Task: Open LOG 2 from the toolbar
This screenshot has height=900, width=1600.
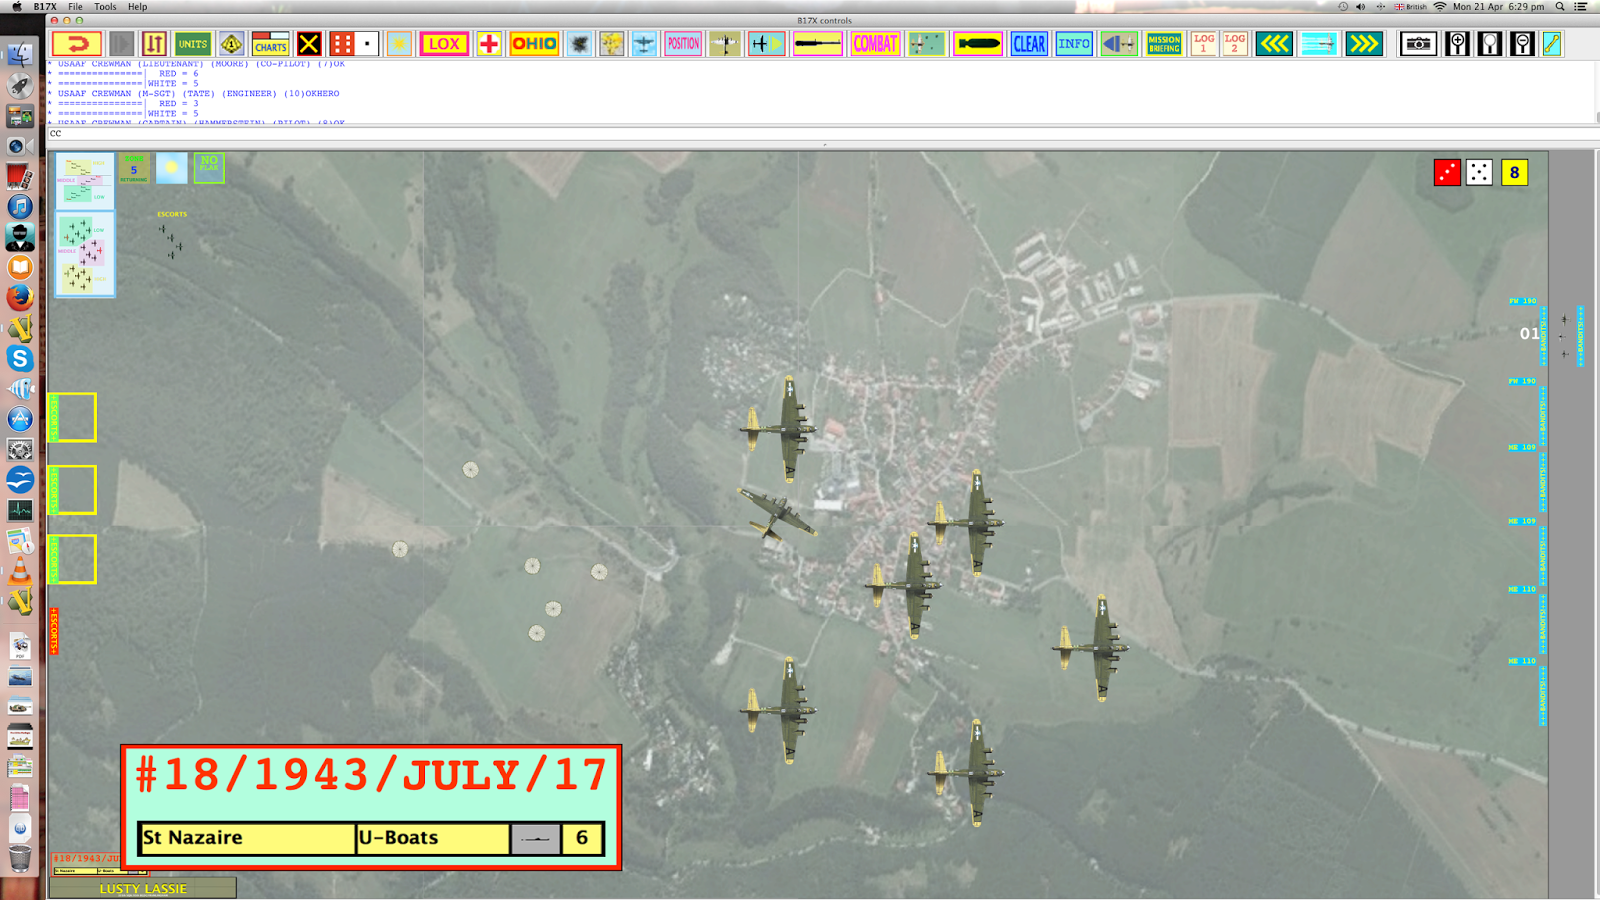Action: pos(1235,44)
